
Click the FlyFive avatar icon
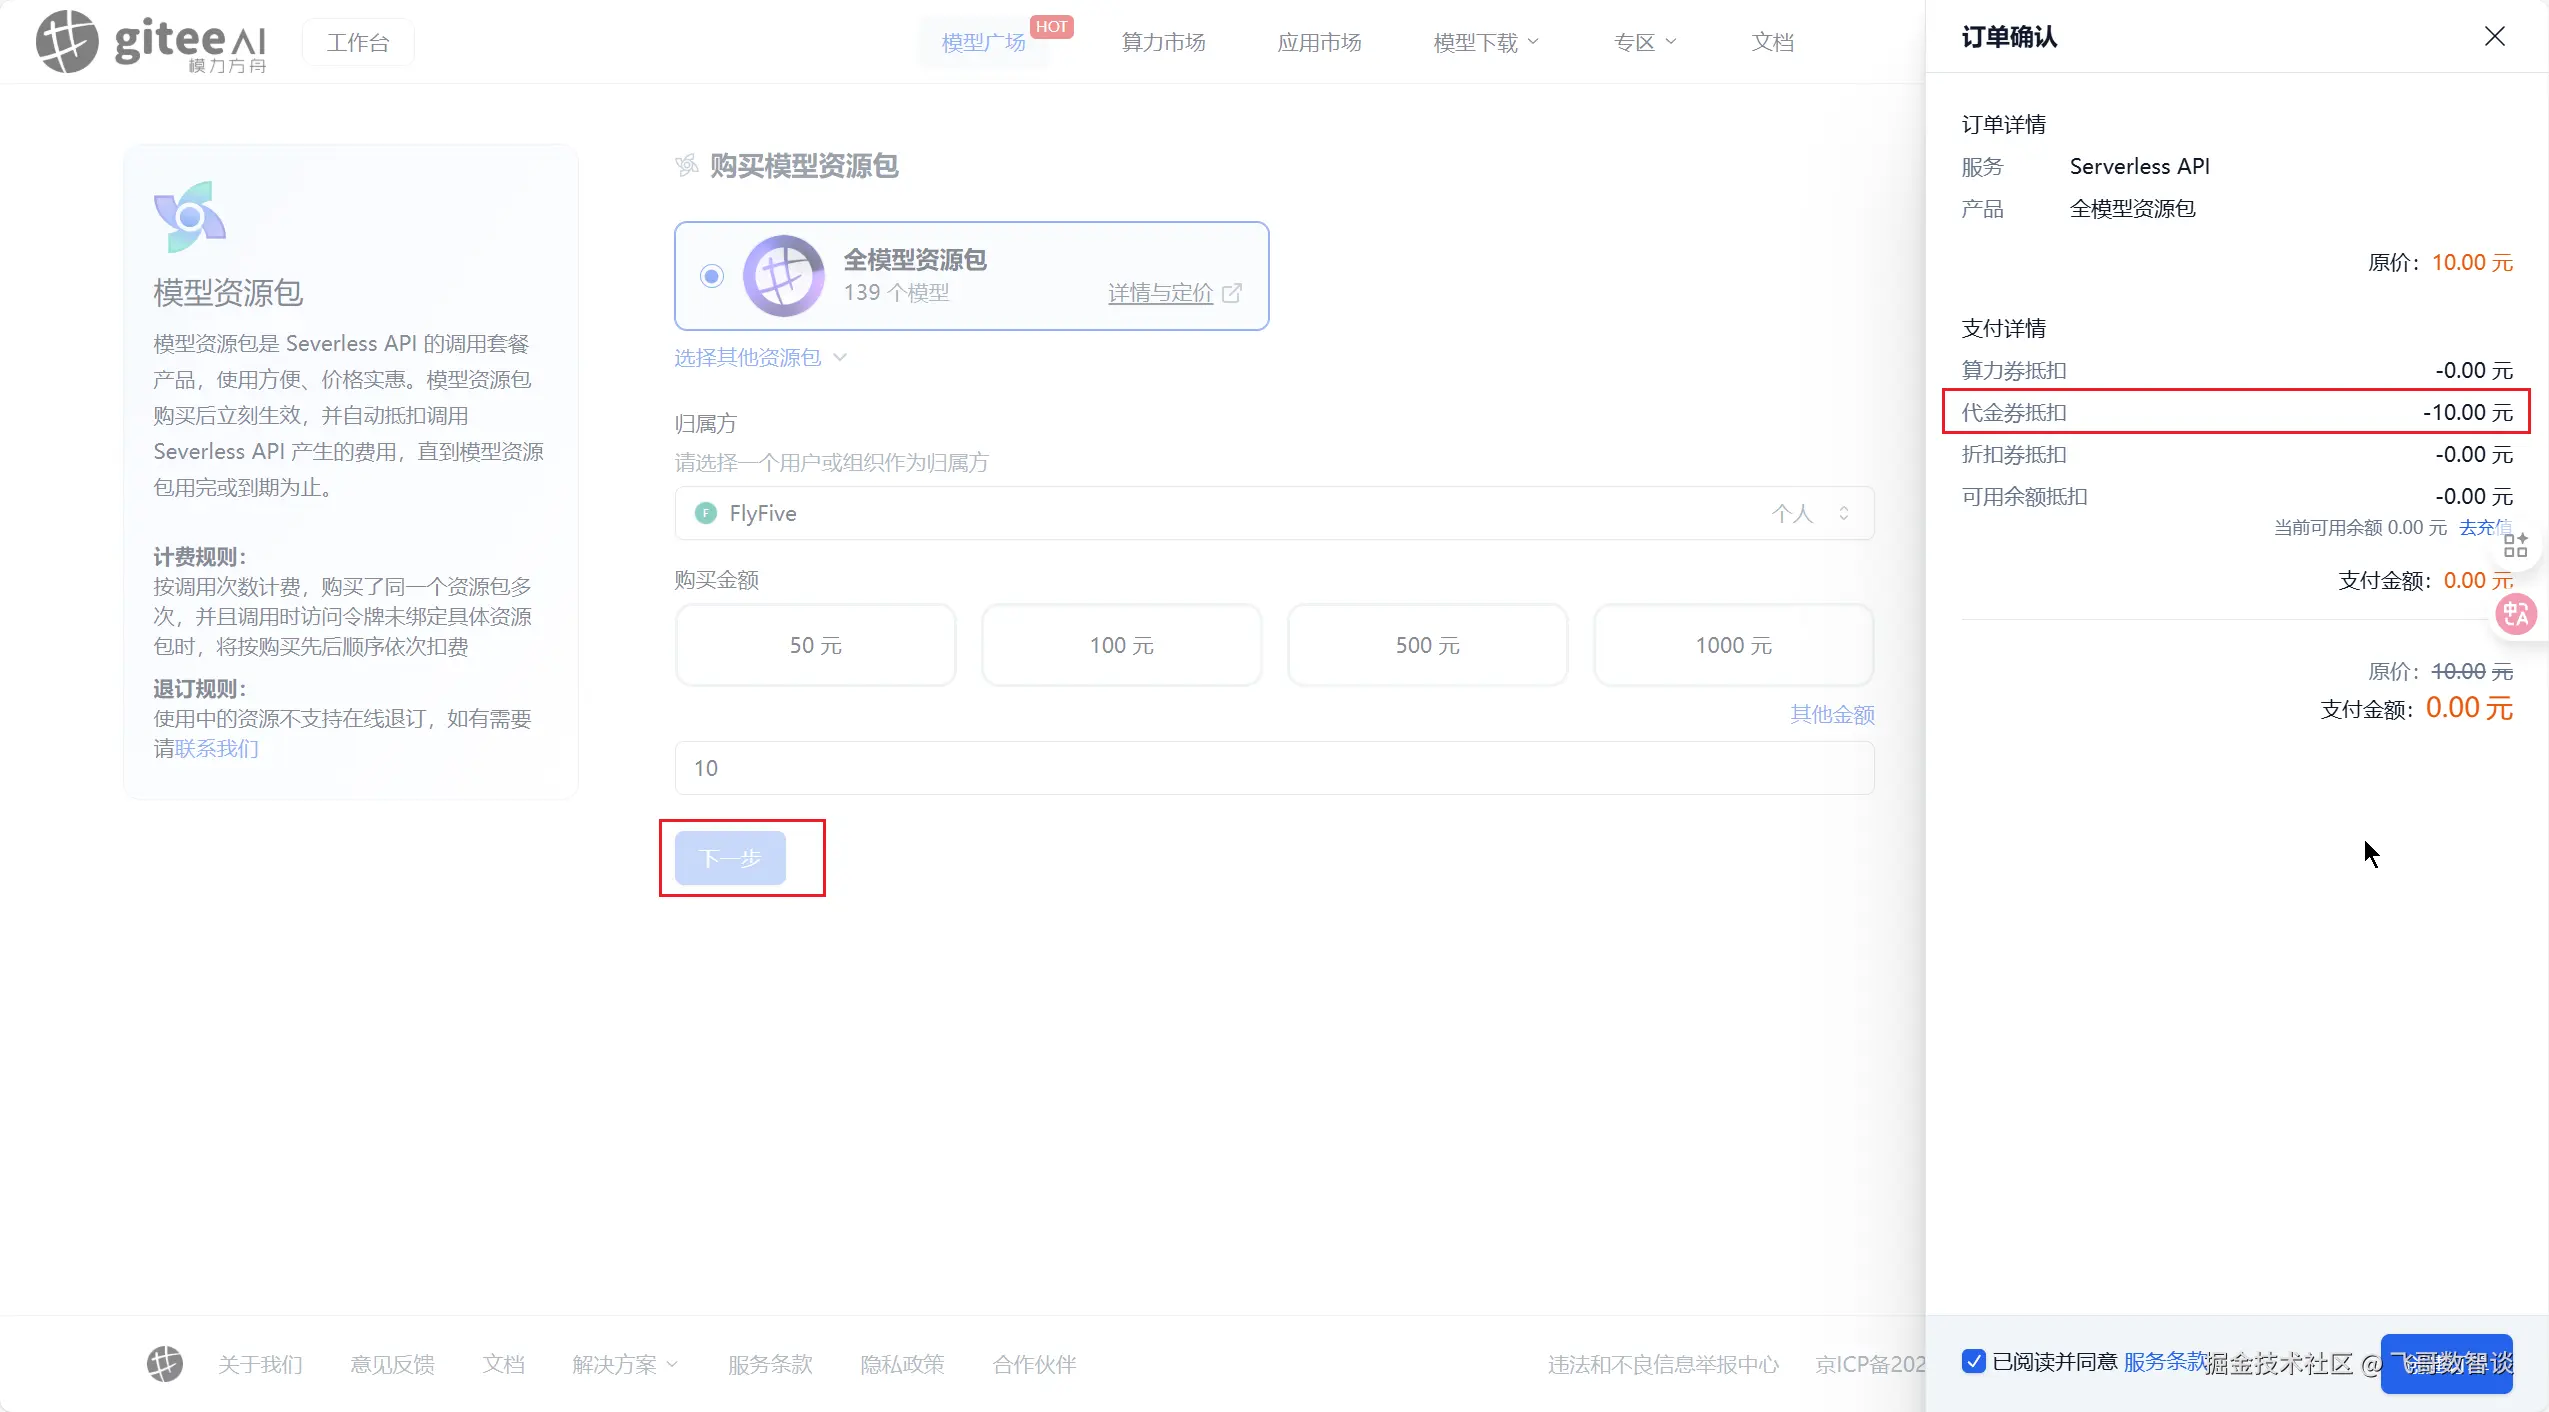click(x=706, y=513)
